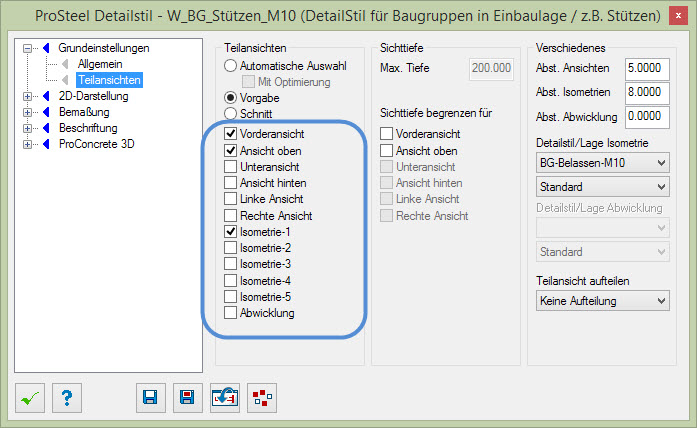Tick the Isometrie-4 checkbox
Viewport: 697px width, 428px height.
[230, 280]
